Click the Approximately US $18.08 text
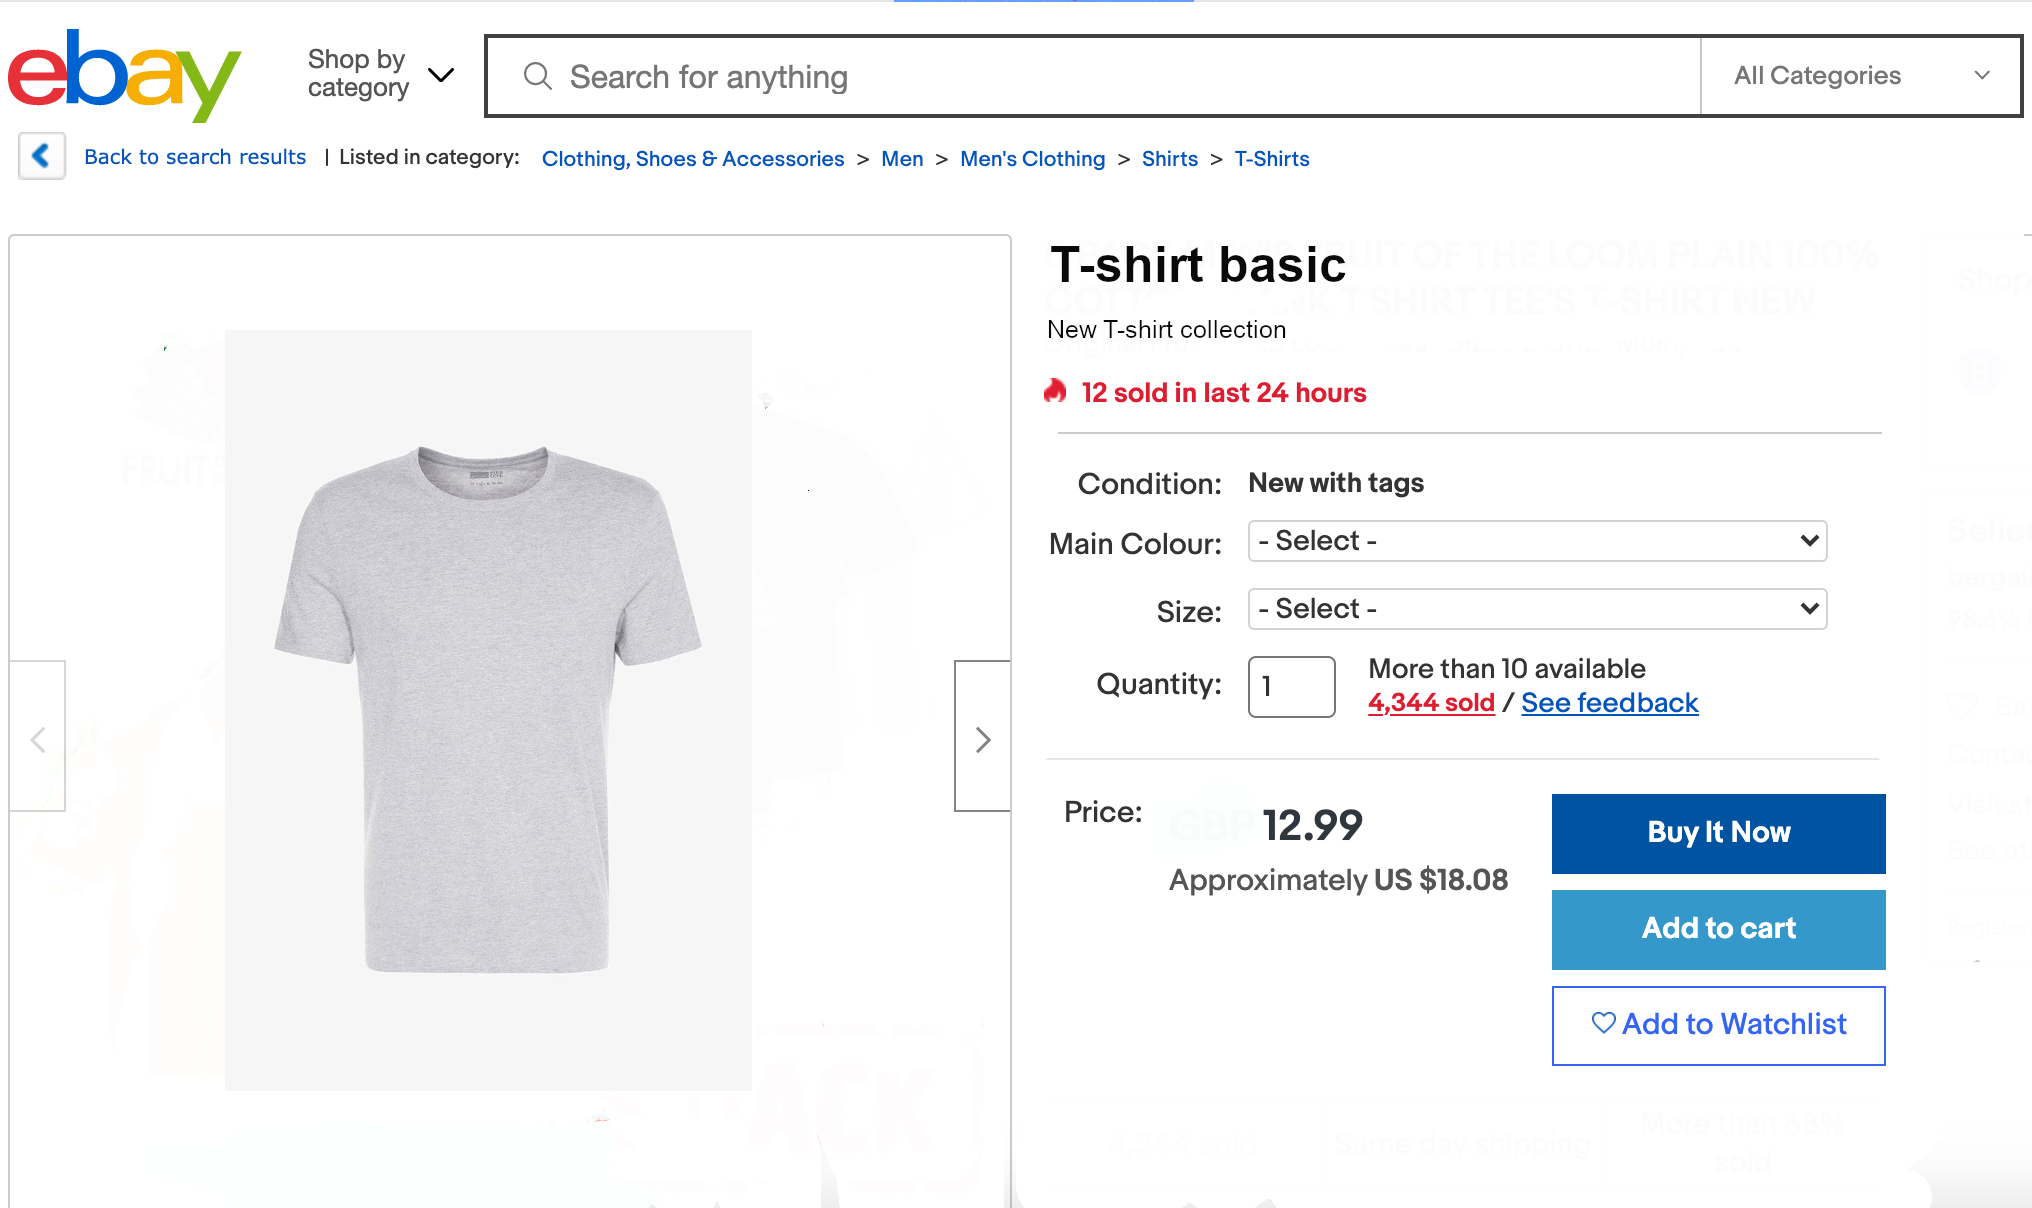The height and width of the screenshot is (1208, 2032). 1338,880
